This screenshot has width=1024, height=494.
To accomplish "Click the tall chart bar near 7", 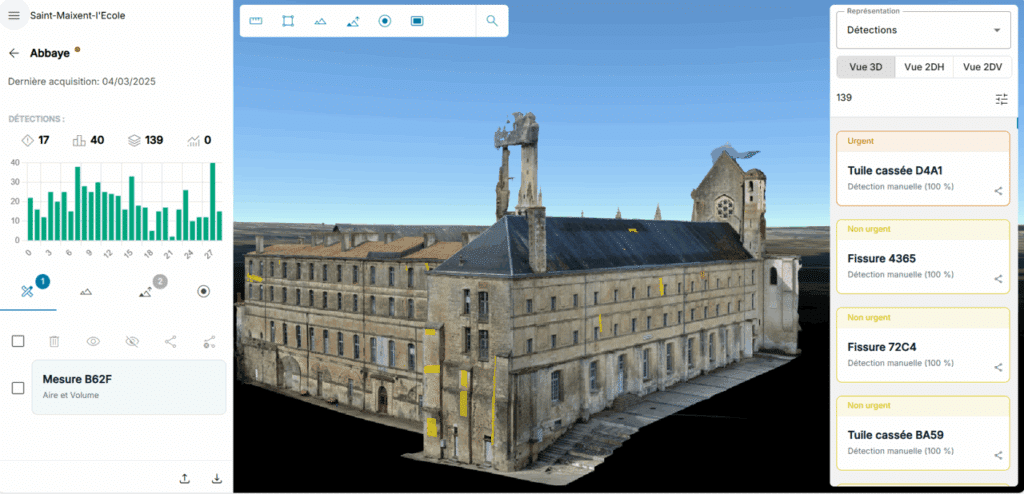I will pyautogui.click(x=77, y=203).
